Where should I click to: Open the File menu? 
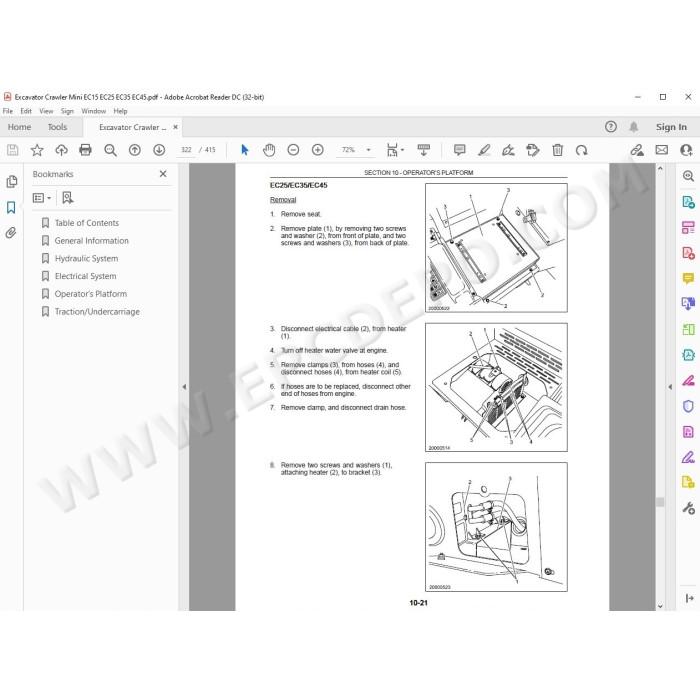coord(8,111)
